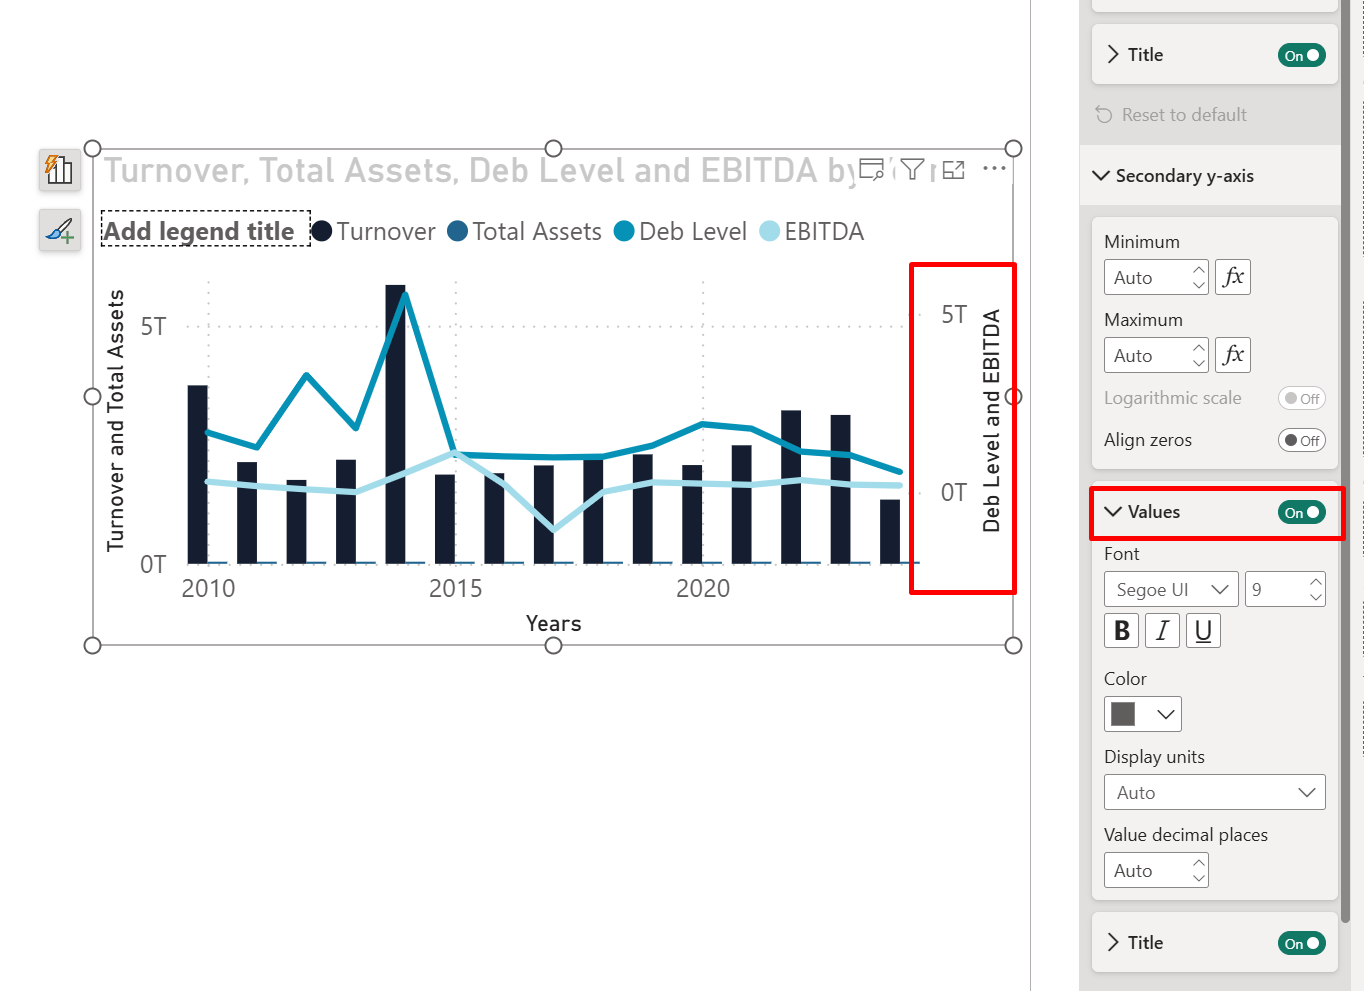The height and width of the screenshot is (991, 1364).
Task: Click the Total Assets legend item
Action: pyautogui.click(x=525, y=231)
